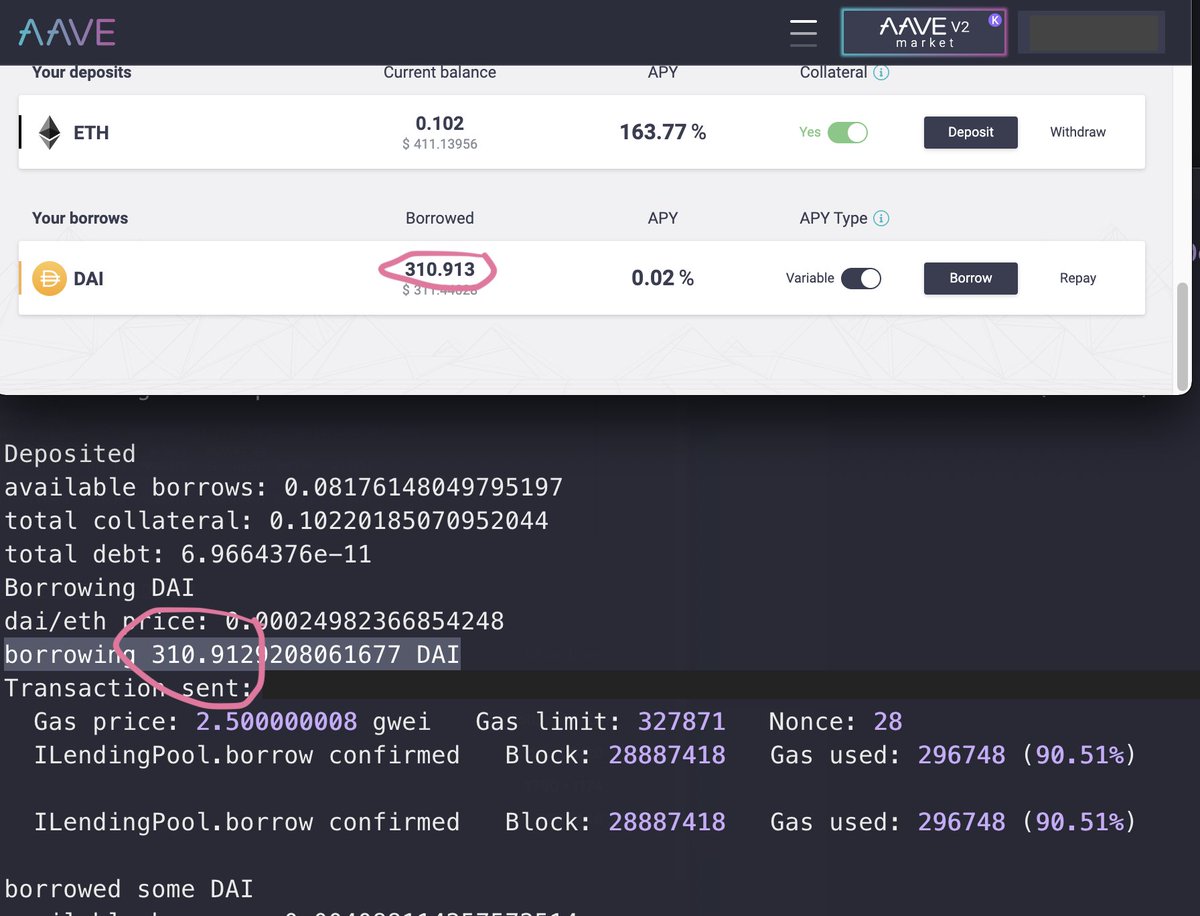Click the AAVE logo

tap(67, 33)
